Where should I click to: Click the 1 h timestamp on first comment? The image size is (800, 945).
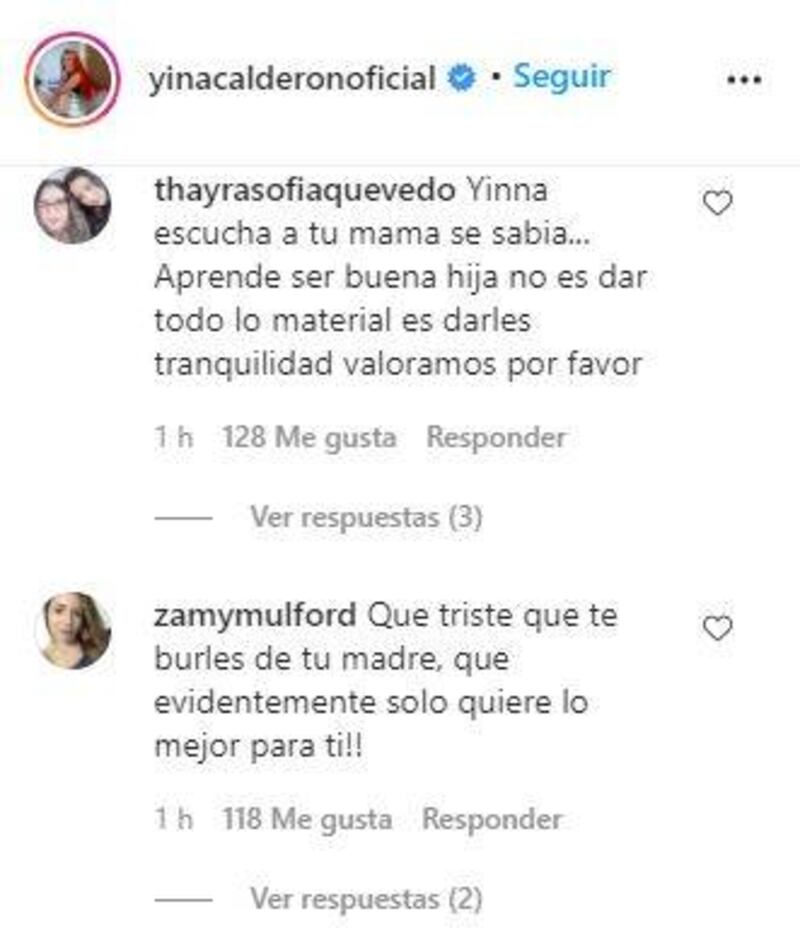tap(174, 438)
